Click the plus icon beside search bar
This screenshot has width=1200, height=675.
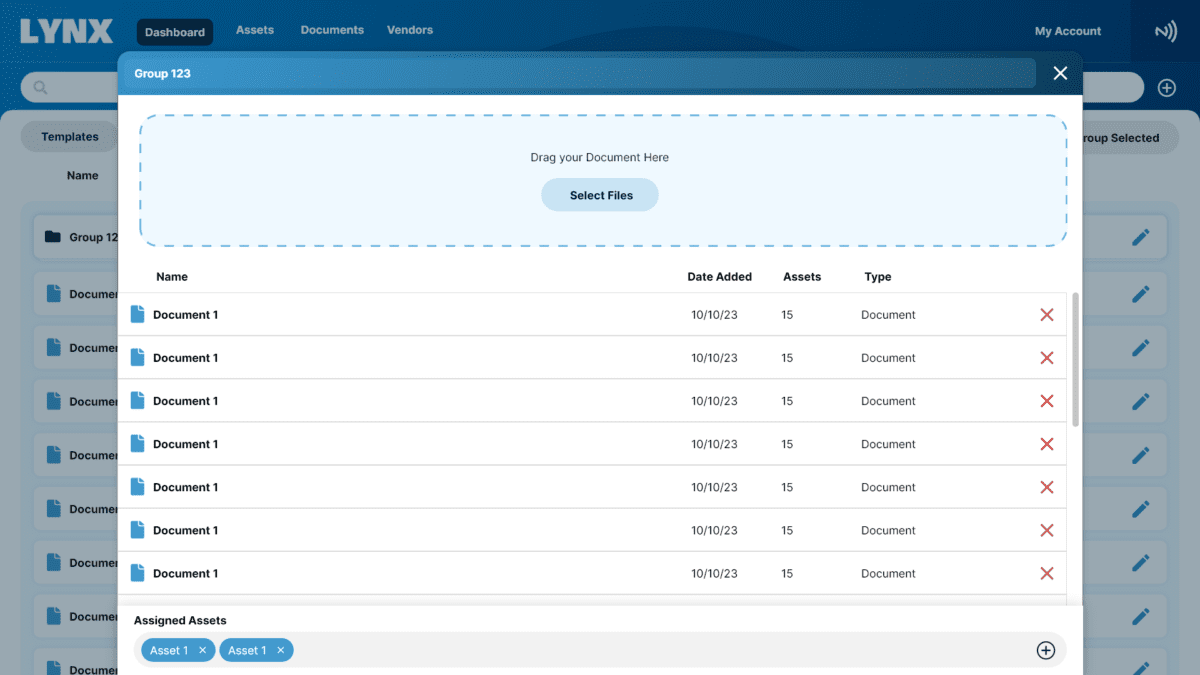coord(1166,88)
